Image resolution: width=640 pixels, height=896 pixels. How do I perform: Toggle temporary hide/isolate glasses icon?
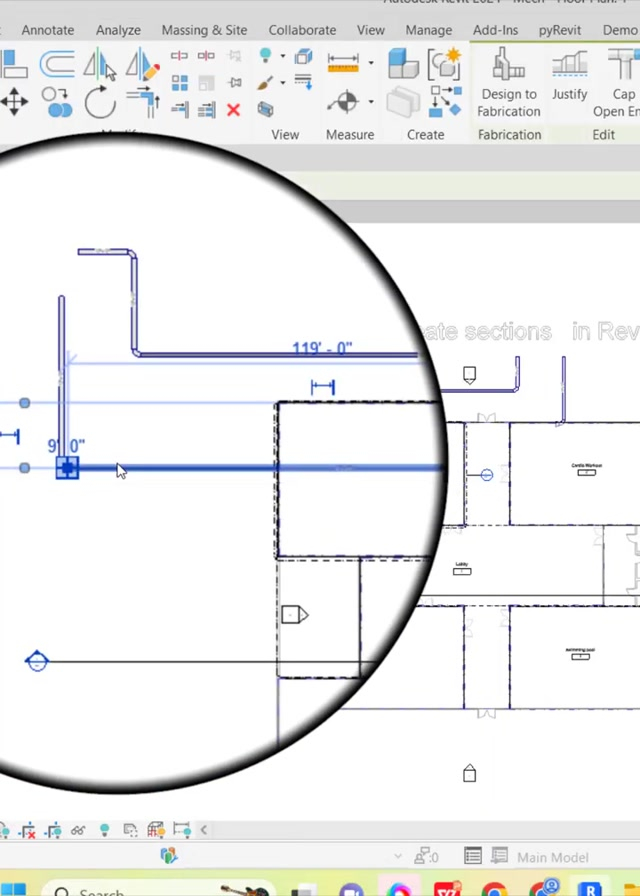click(x=78, y=830)
